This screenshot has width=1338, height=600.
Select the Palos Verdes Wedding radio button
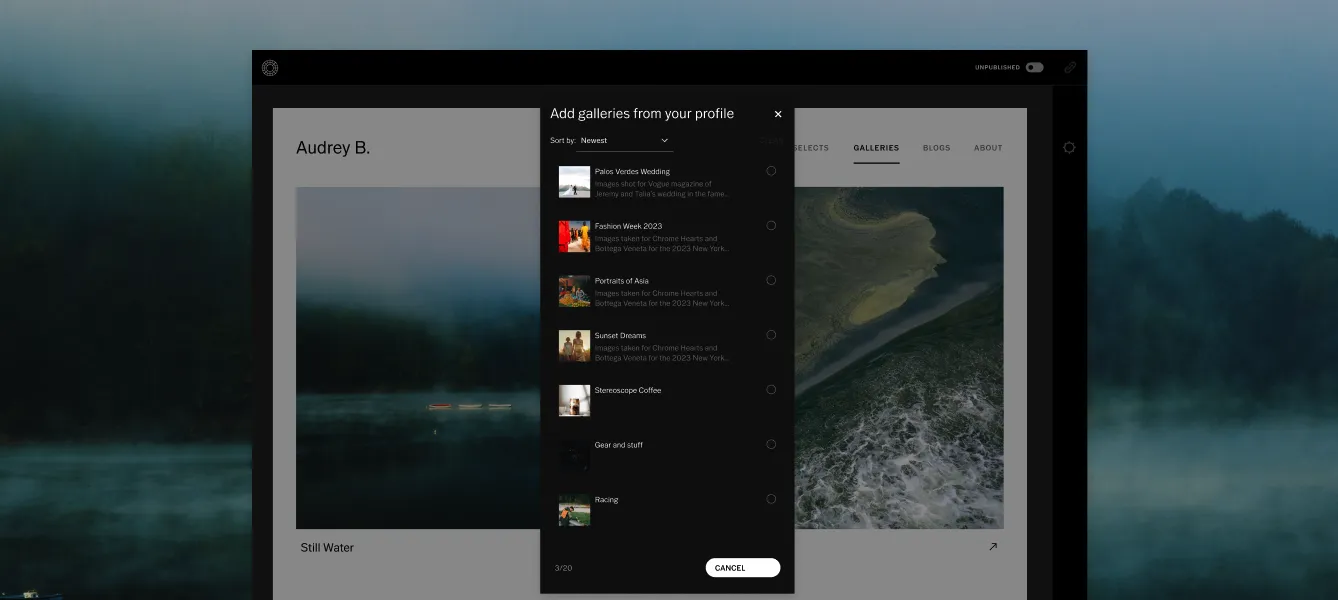click(x=771, y=171)
